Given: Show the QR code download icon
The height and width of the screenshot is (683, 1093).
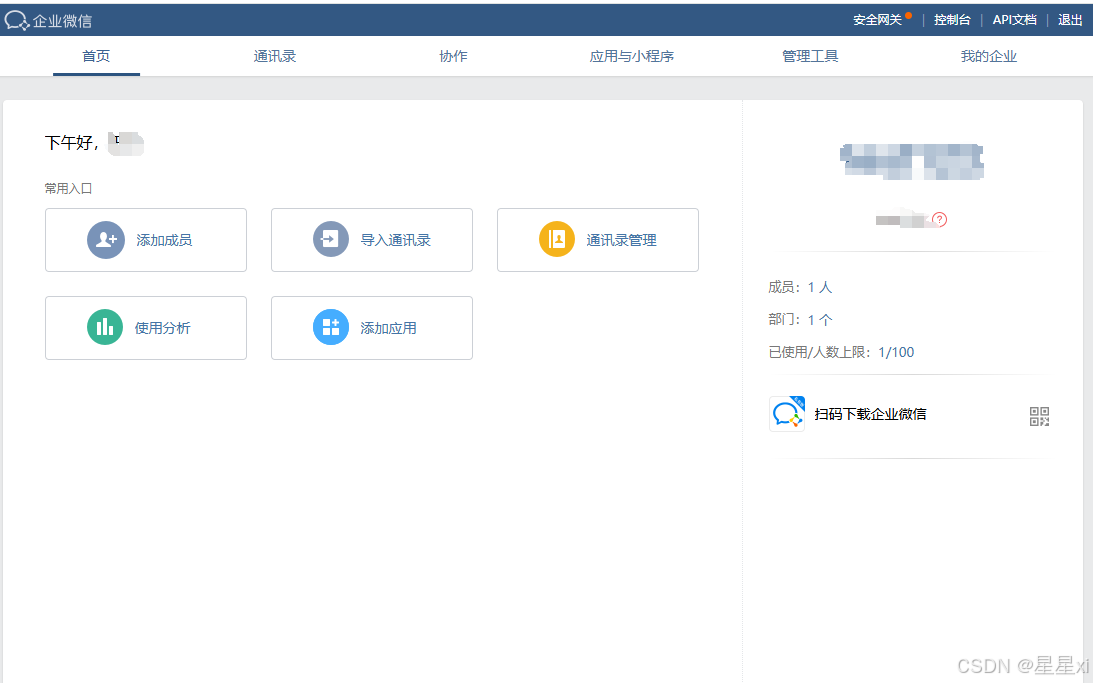Looking at the screenshot, I should pyautogui.click(x=1039, y=416).
